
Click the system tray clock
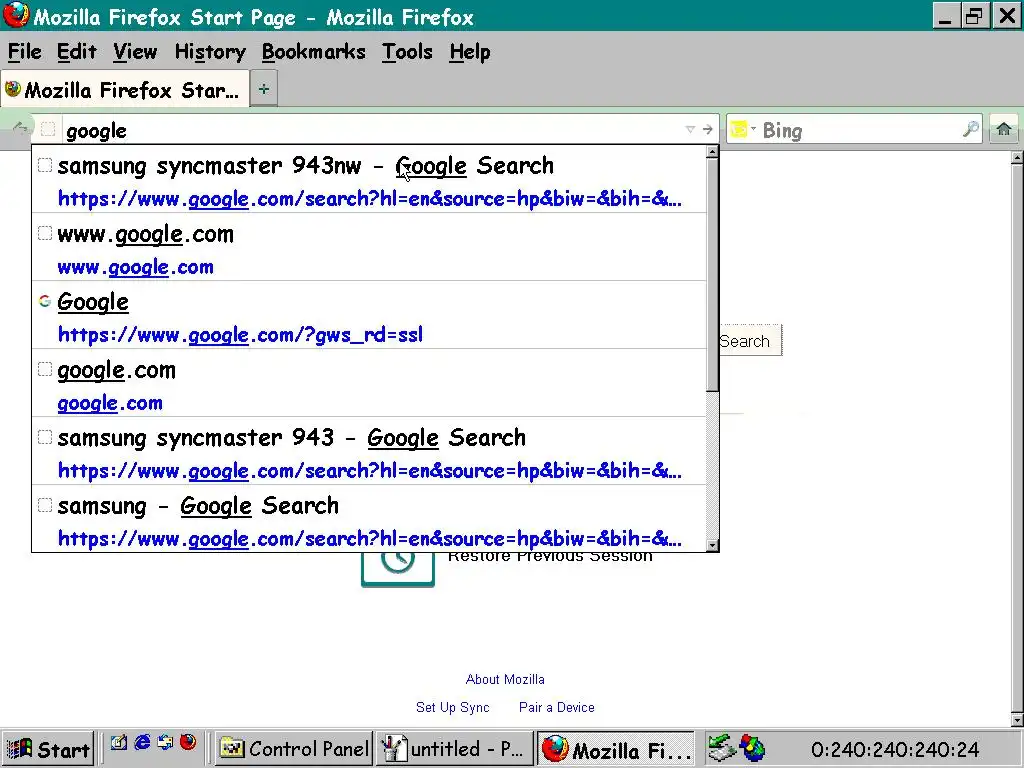click(x=895, y=750)
